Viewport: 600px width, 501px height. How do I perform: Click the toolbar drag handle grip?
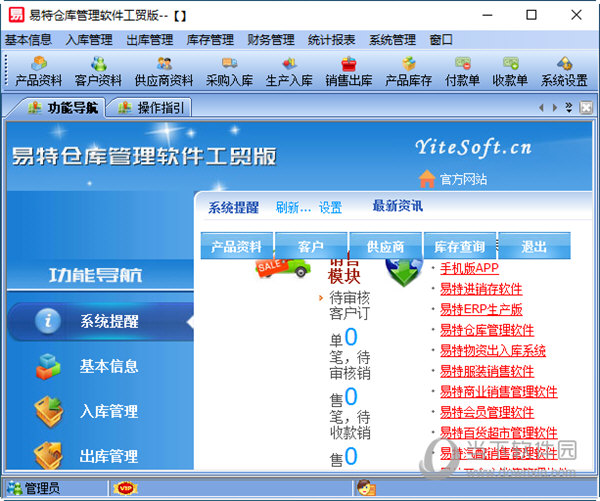point(6,70)
